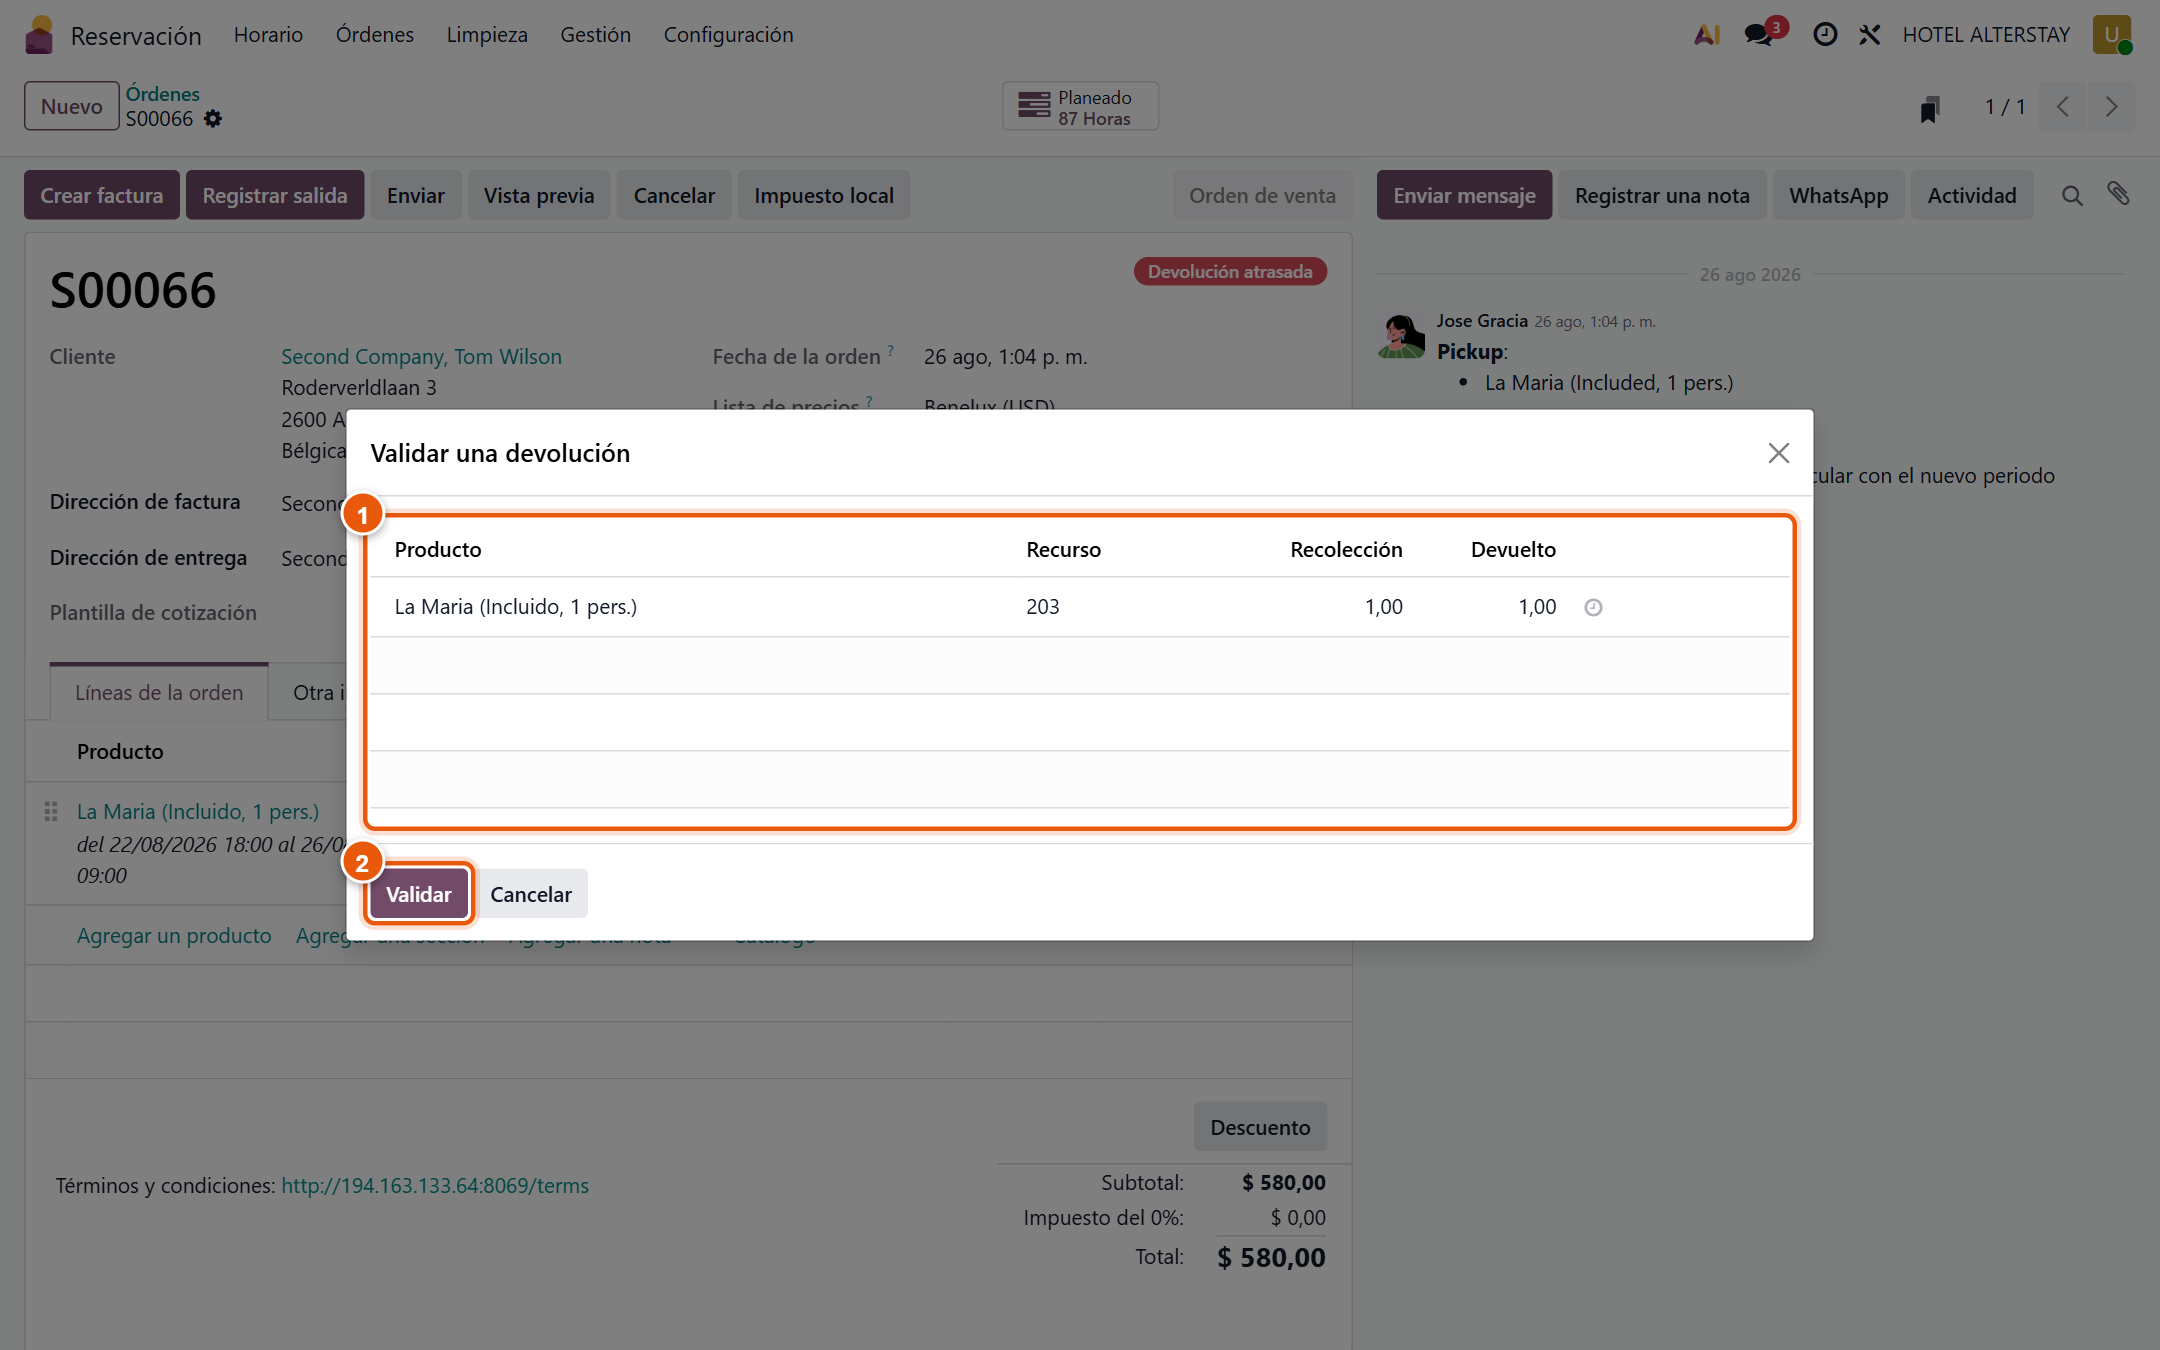Viewport: 2160px width, 1350px height.
Task: Click the gear icon next to S00066
Action: pos(213,119)
